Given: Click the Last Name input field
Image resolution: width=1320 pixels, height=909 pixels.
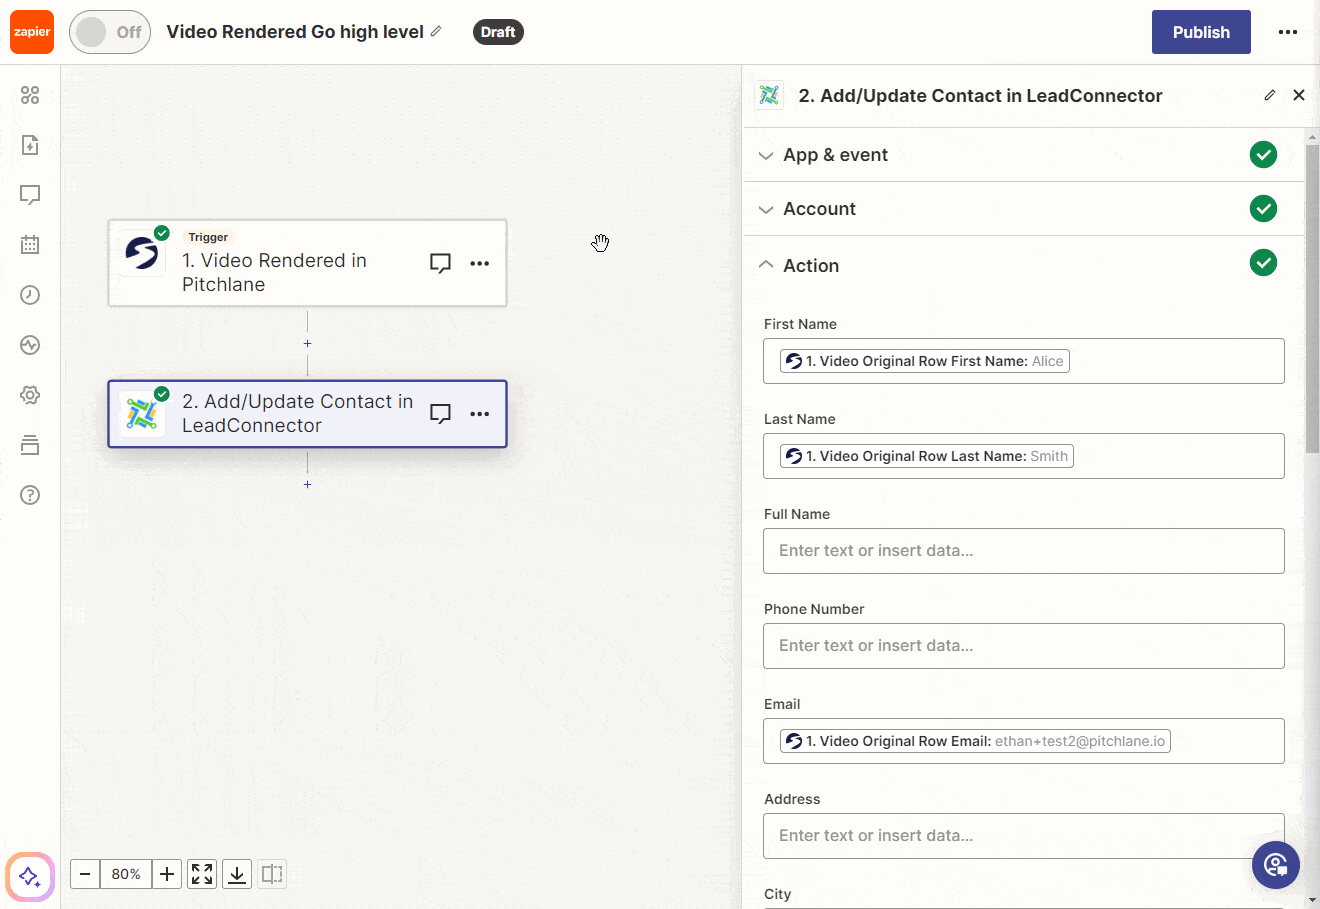Looking at the screenshot, I should (1023, 456).
